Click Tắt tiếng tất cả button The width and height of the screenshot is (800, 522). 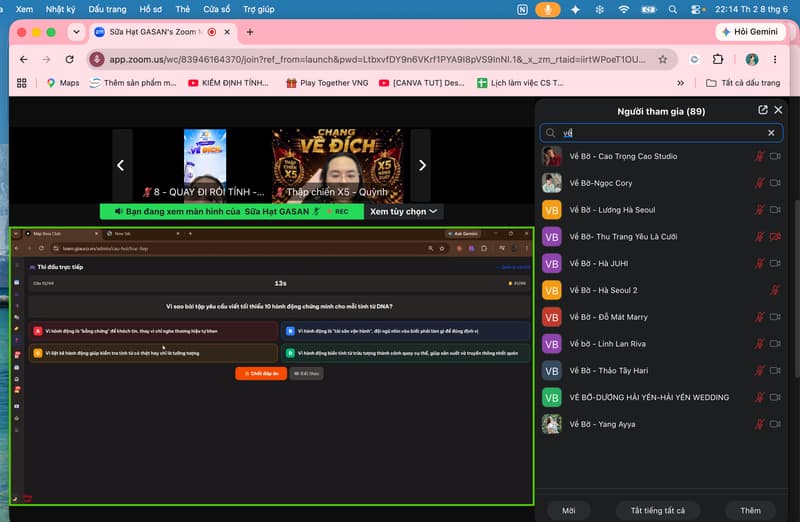point(658,510)
